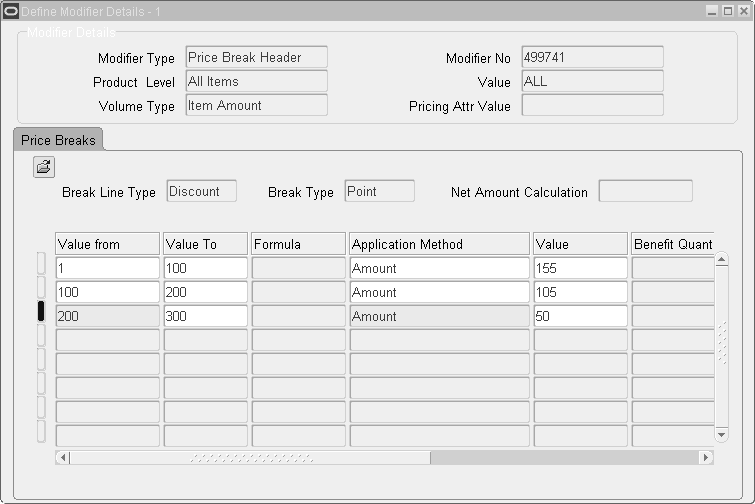Click the header Value field showing ALL

click(592, 81)
